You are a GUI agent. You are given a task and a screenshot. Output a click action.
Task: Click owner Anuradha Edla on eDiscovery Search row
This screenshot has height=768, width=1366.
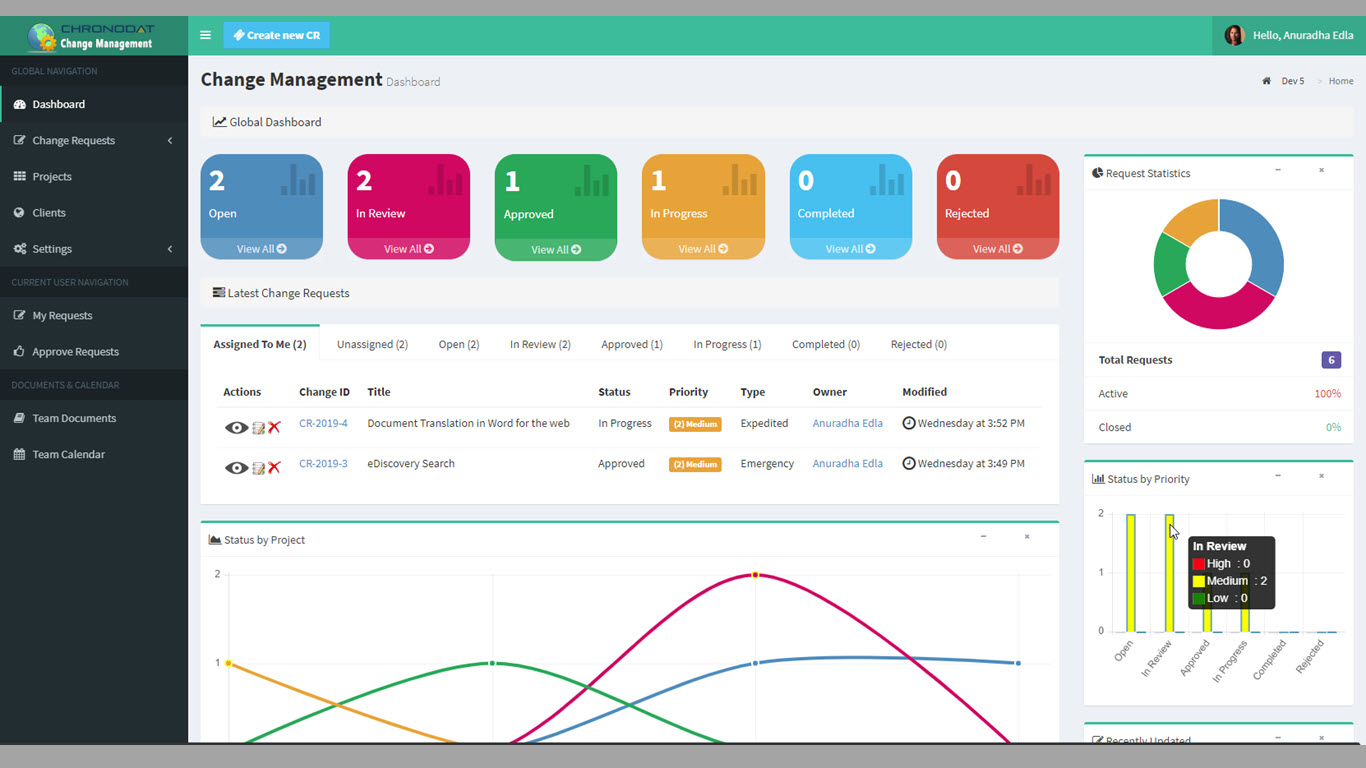(x=847, y=463)
